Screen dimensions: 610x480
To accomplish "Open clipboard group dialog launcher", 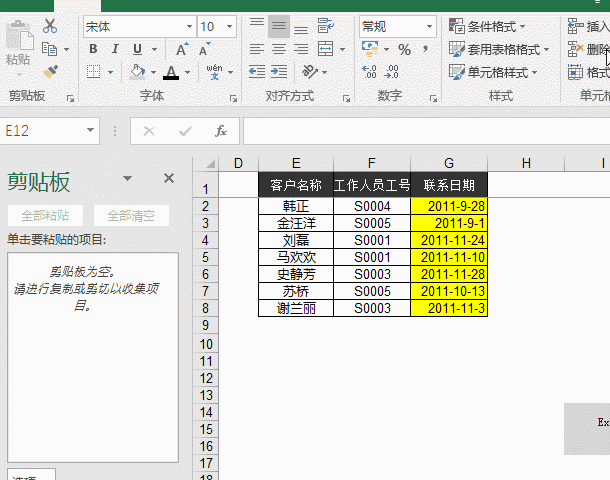I will pyautogui.click(x=70, y=99).
